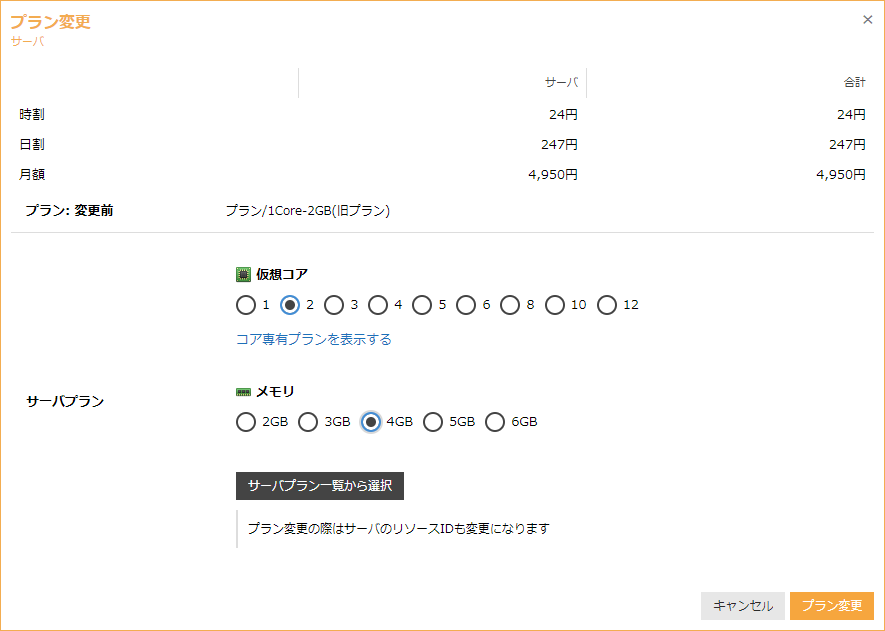Choose 8 virtual cores

[x=510, y=305]
